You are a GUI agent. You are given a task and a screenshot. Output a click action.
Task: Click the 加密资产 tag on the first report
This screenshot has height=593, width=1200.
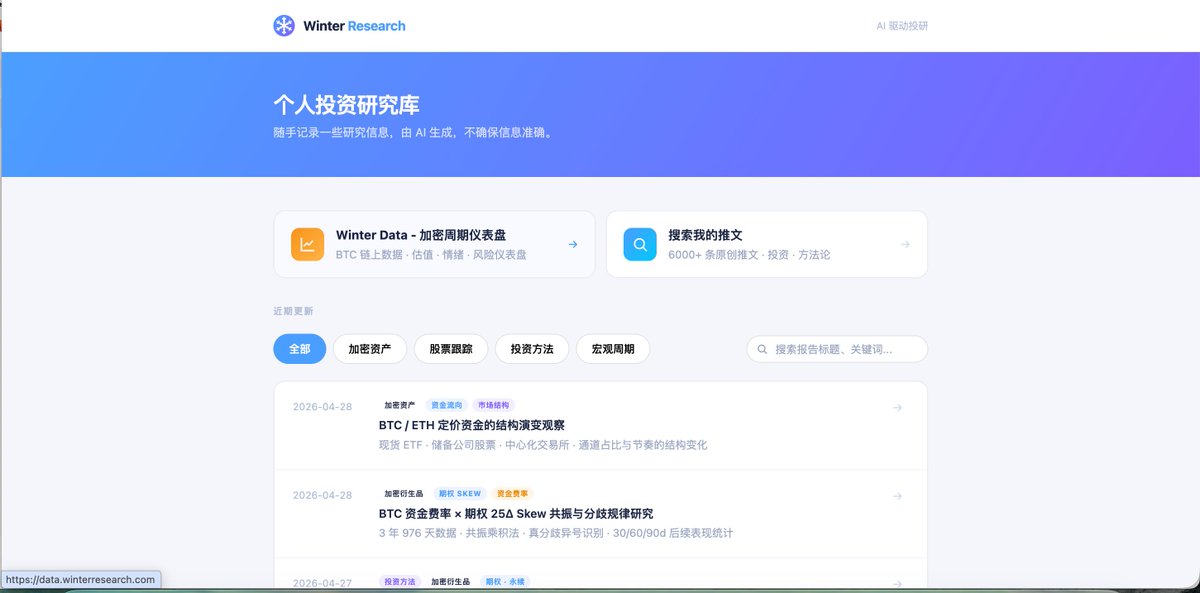click(x=400, y=406)
